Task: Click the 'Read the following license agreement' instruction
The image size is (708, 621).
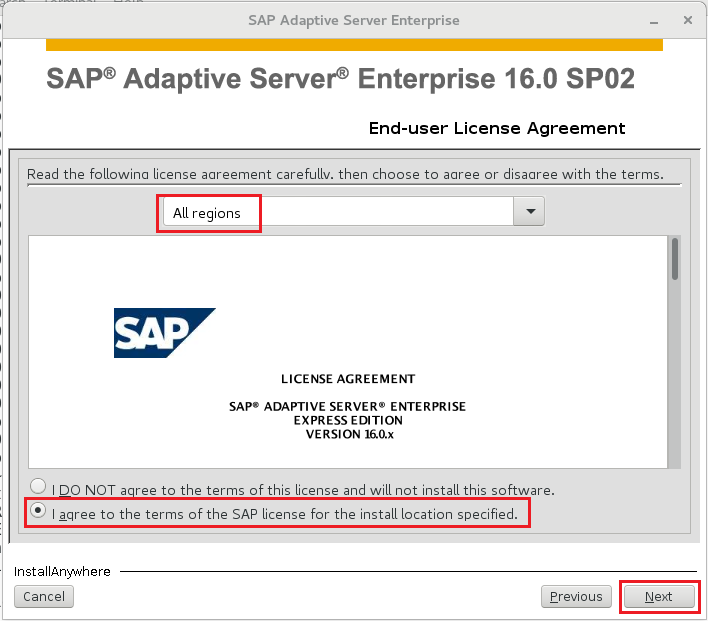Action: click(x=345, y=174)
